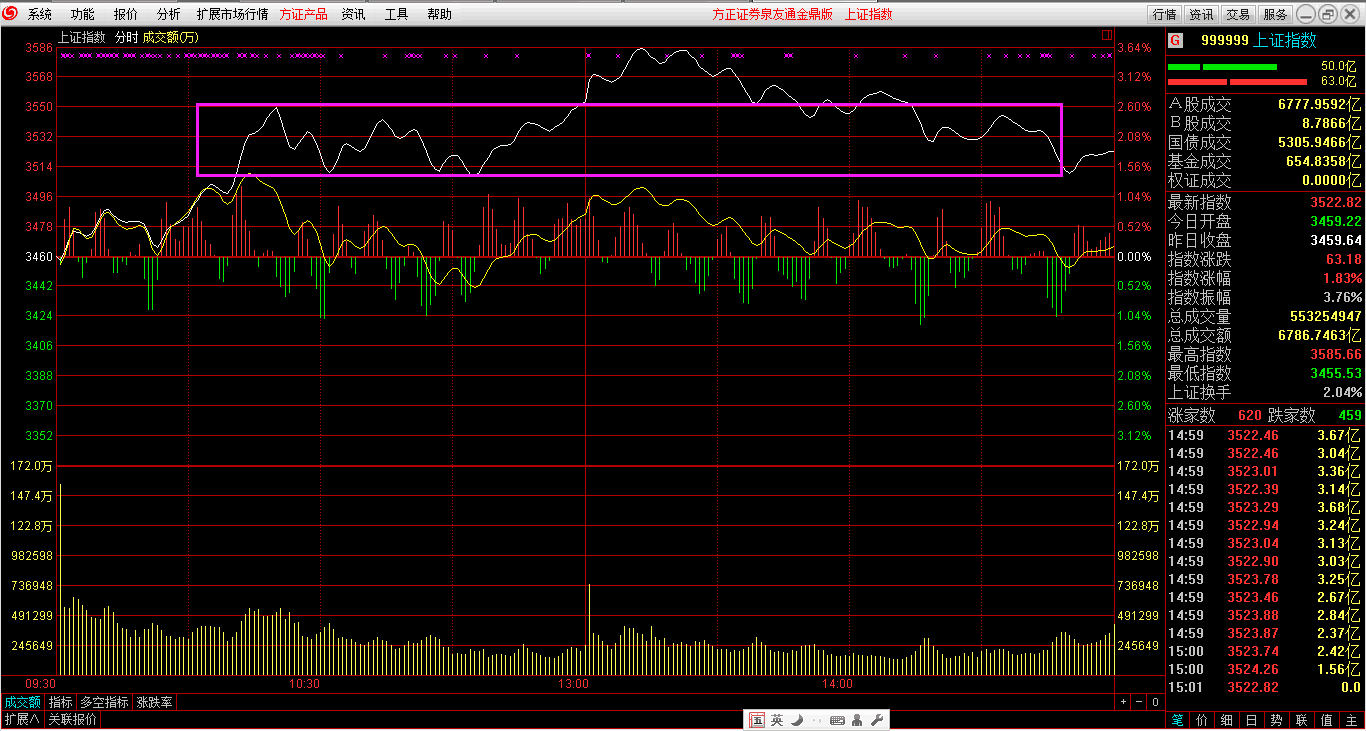The height and width of the screenshot is (731, 1366).
Task: Toggle the split-panel icon above the percent axis
Action: [1106, 35]
